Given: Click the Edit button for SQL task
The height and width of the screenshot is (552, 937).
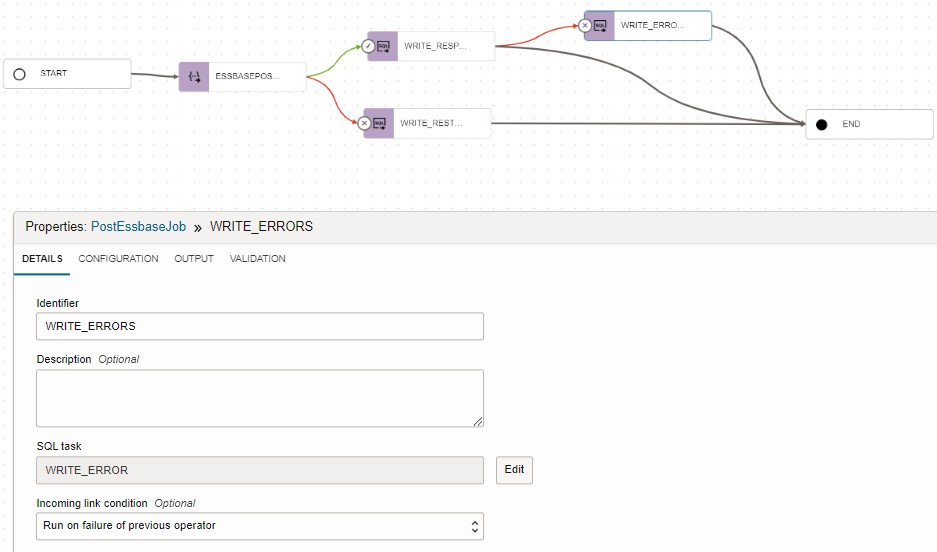Looking at the screenshot, I should (514, 470).
